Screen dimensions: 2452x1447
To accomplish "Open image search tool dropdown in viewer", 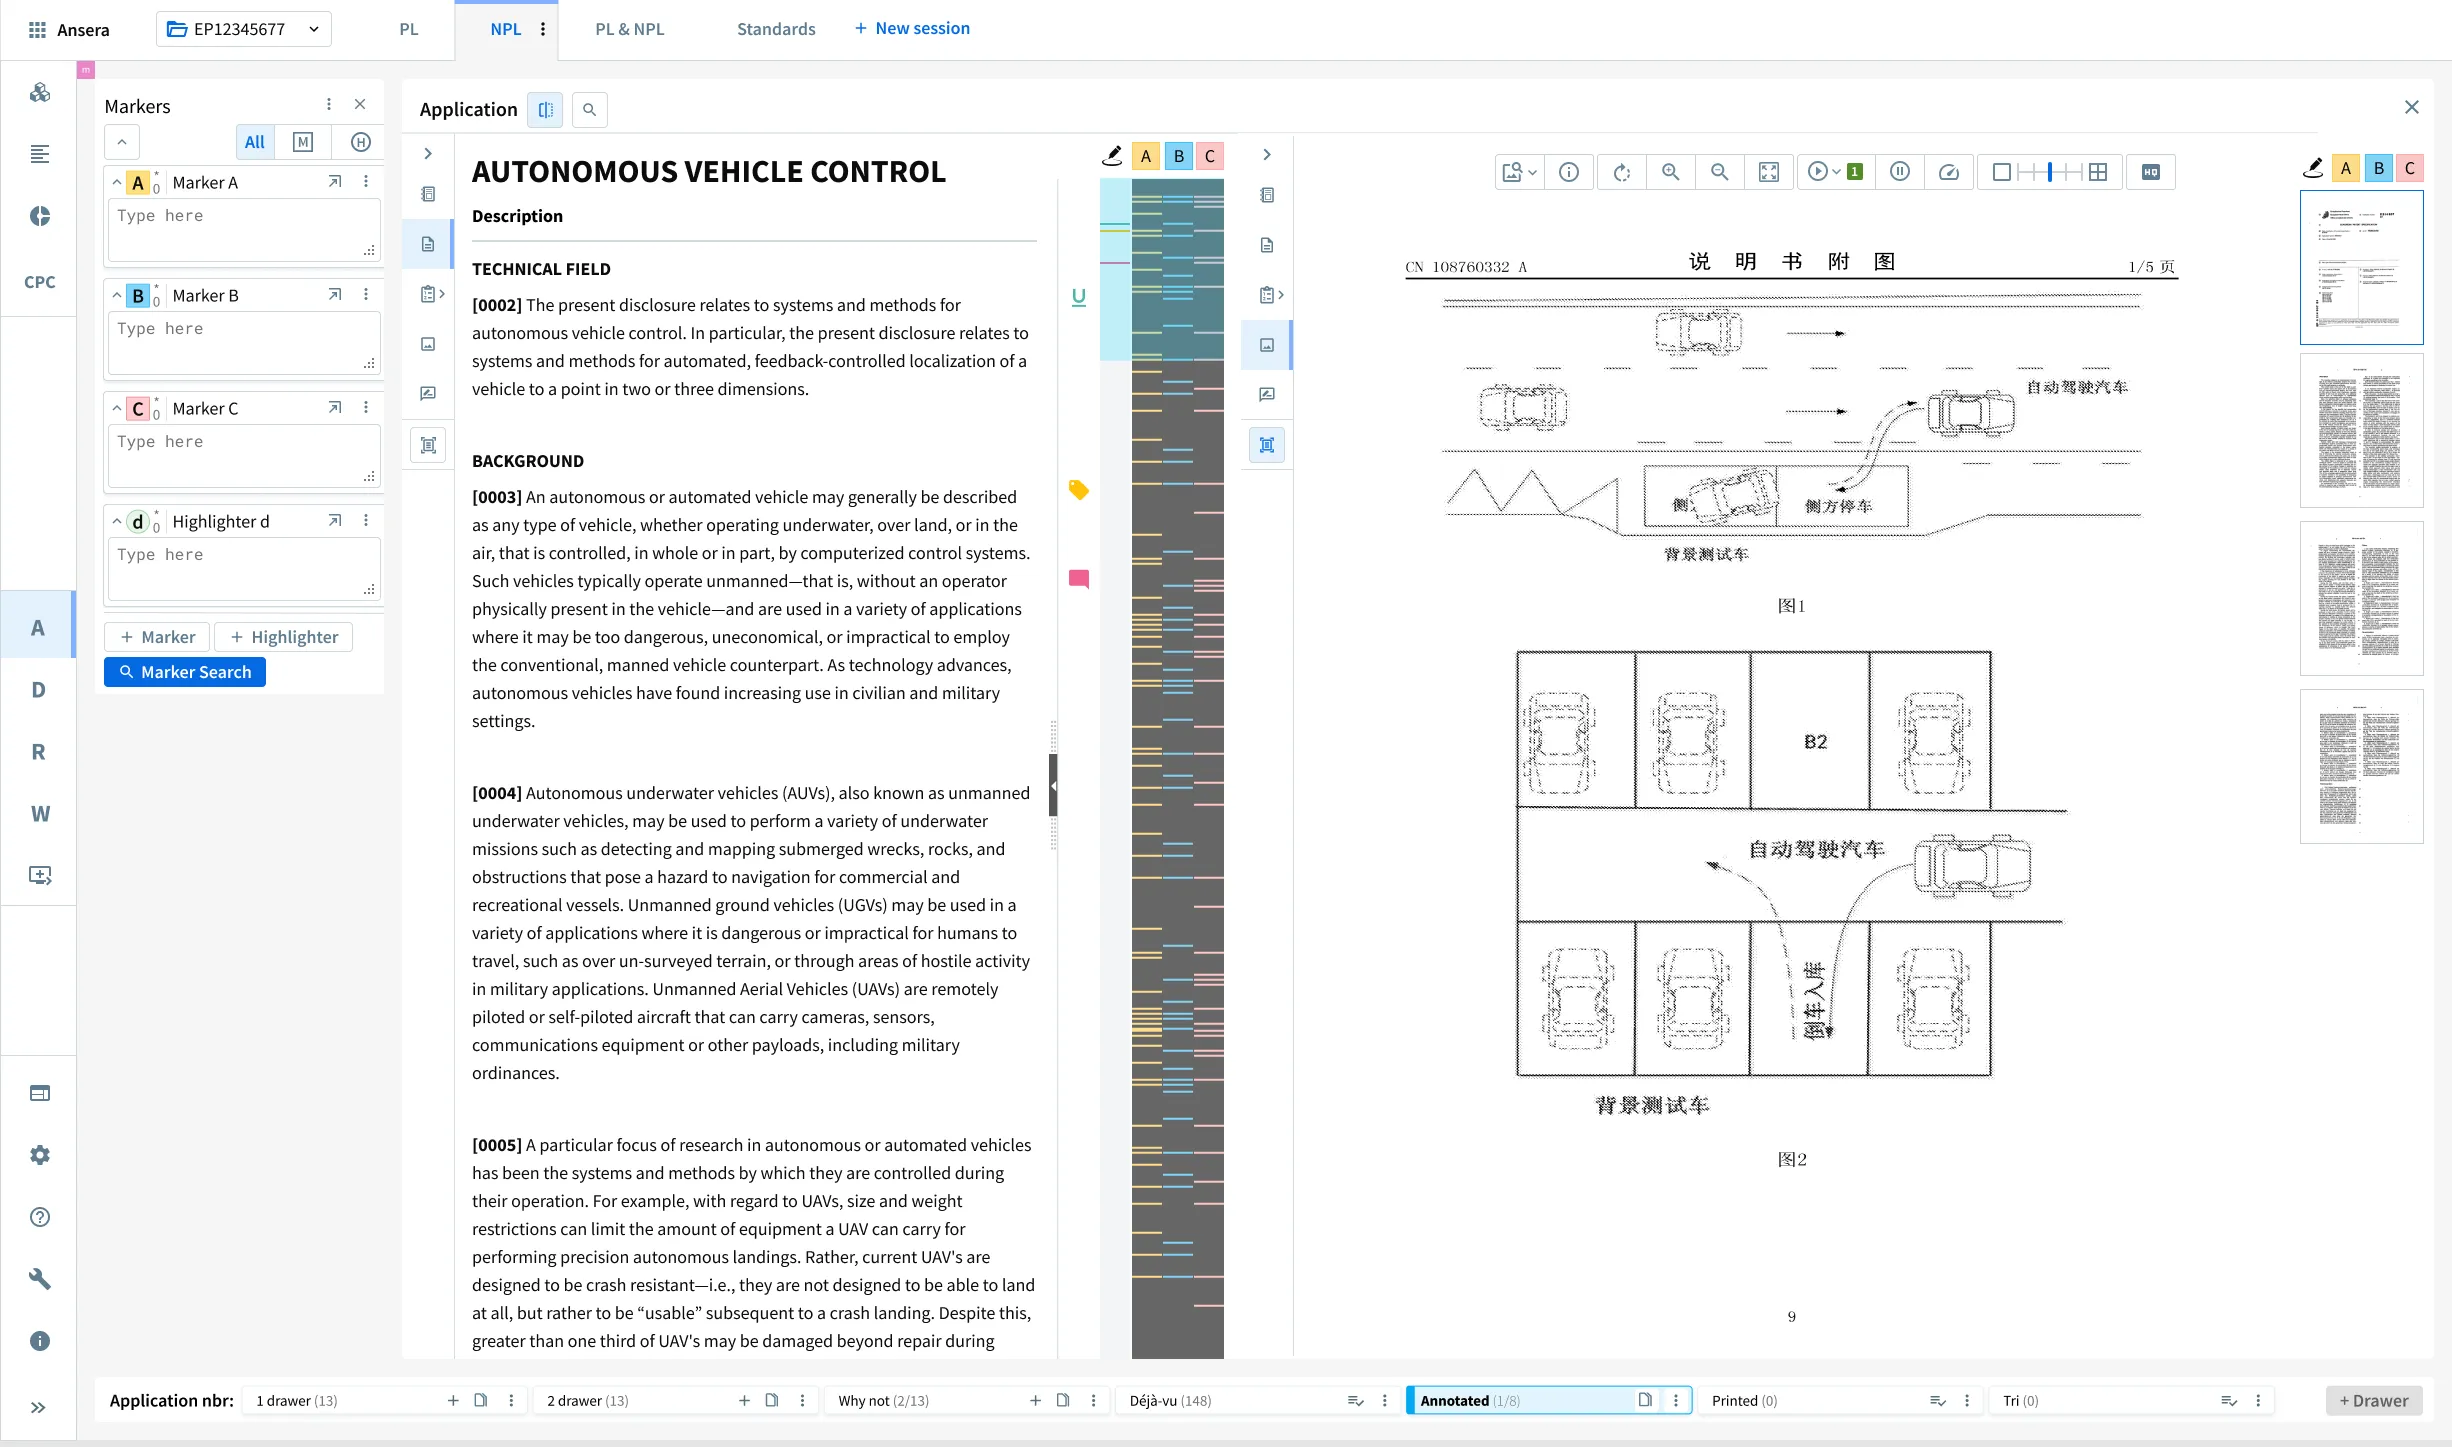I will tap(1519, 172).
